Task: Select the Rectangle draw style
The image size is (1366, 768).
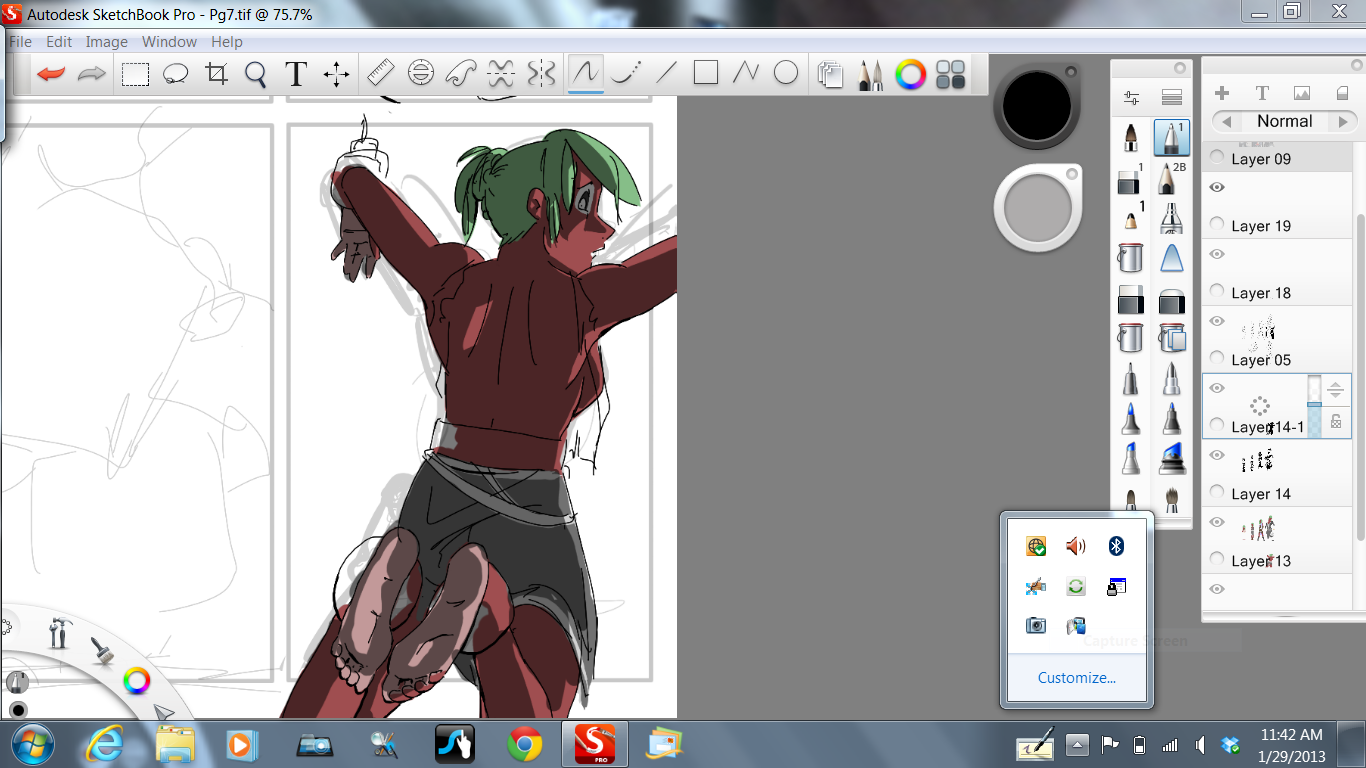Action: pos(706,73)
